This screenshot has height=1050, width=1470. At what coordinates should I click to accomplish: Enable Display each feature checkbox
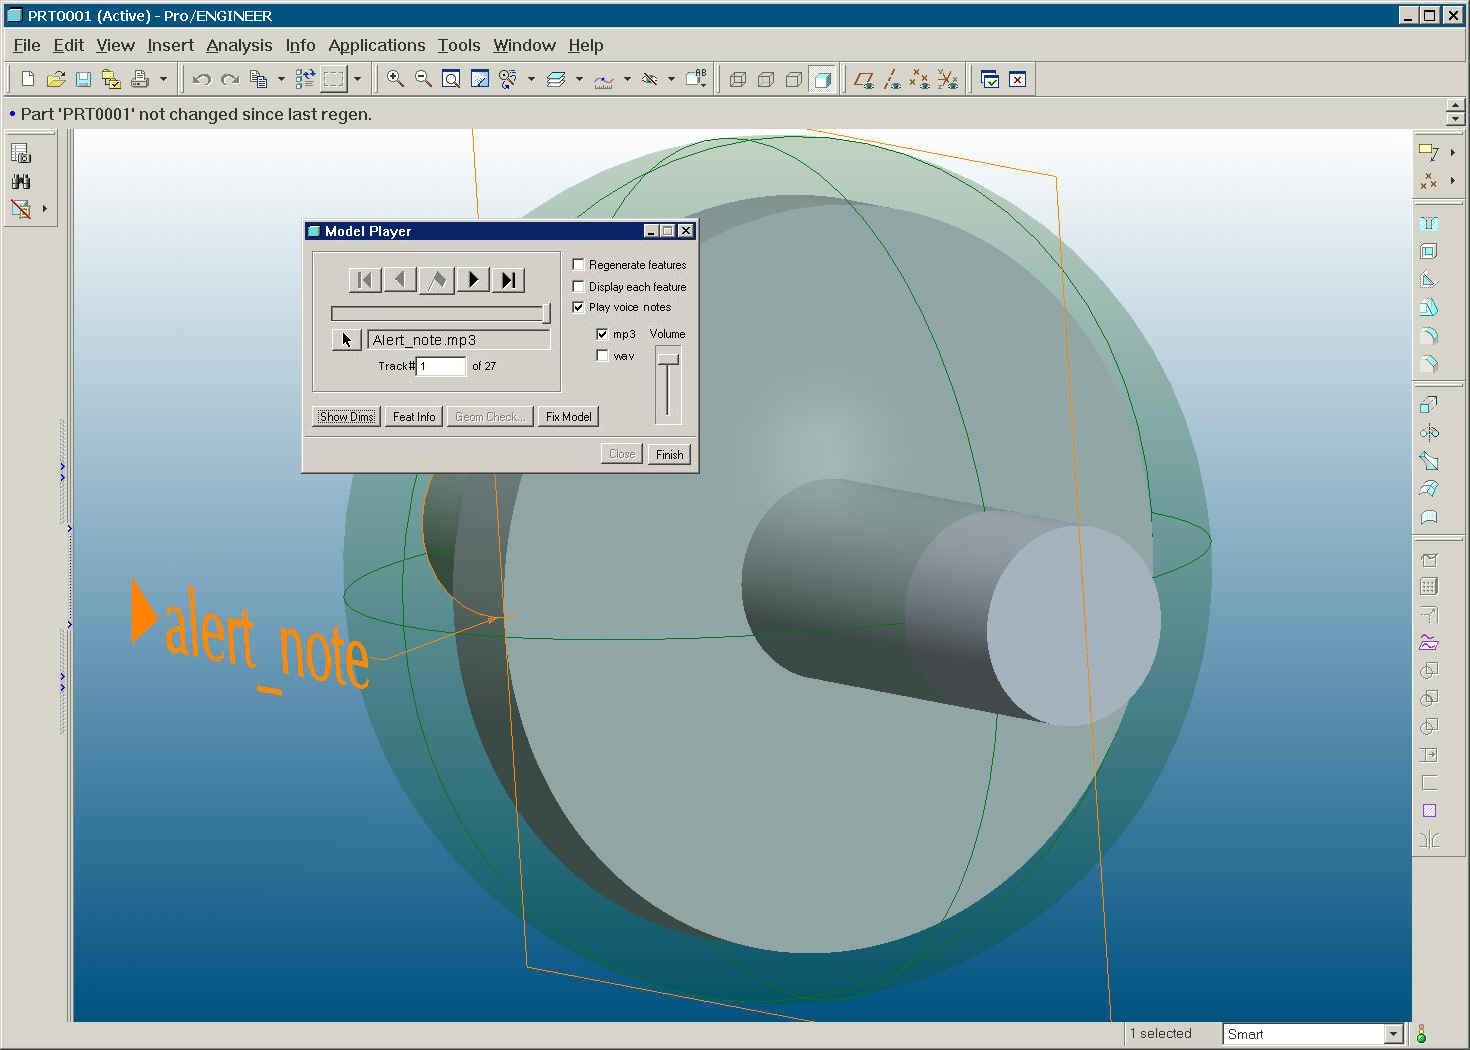[578, 286]
